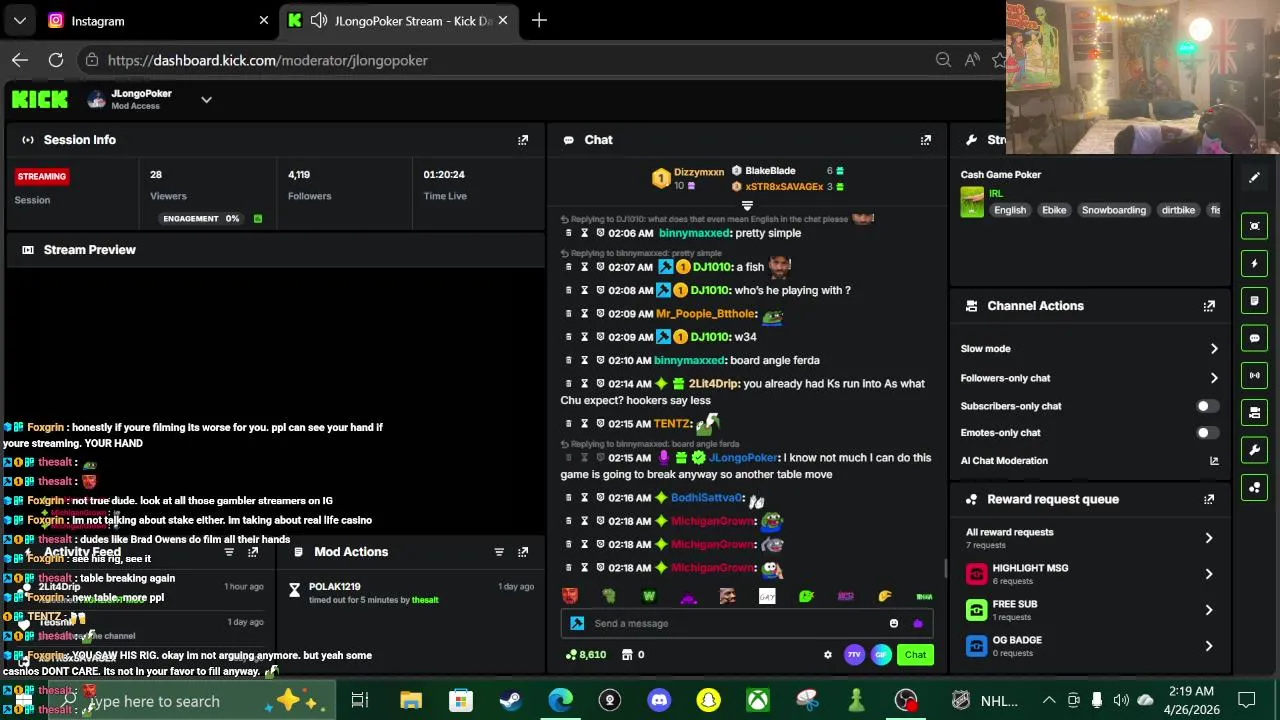1280x720 pixels.
Task: Refresh the page
Action: [56, 60]
